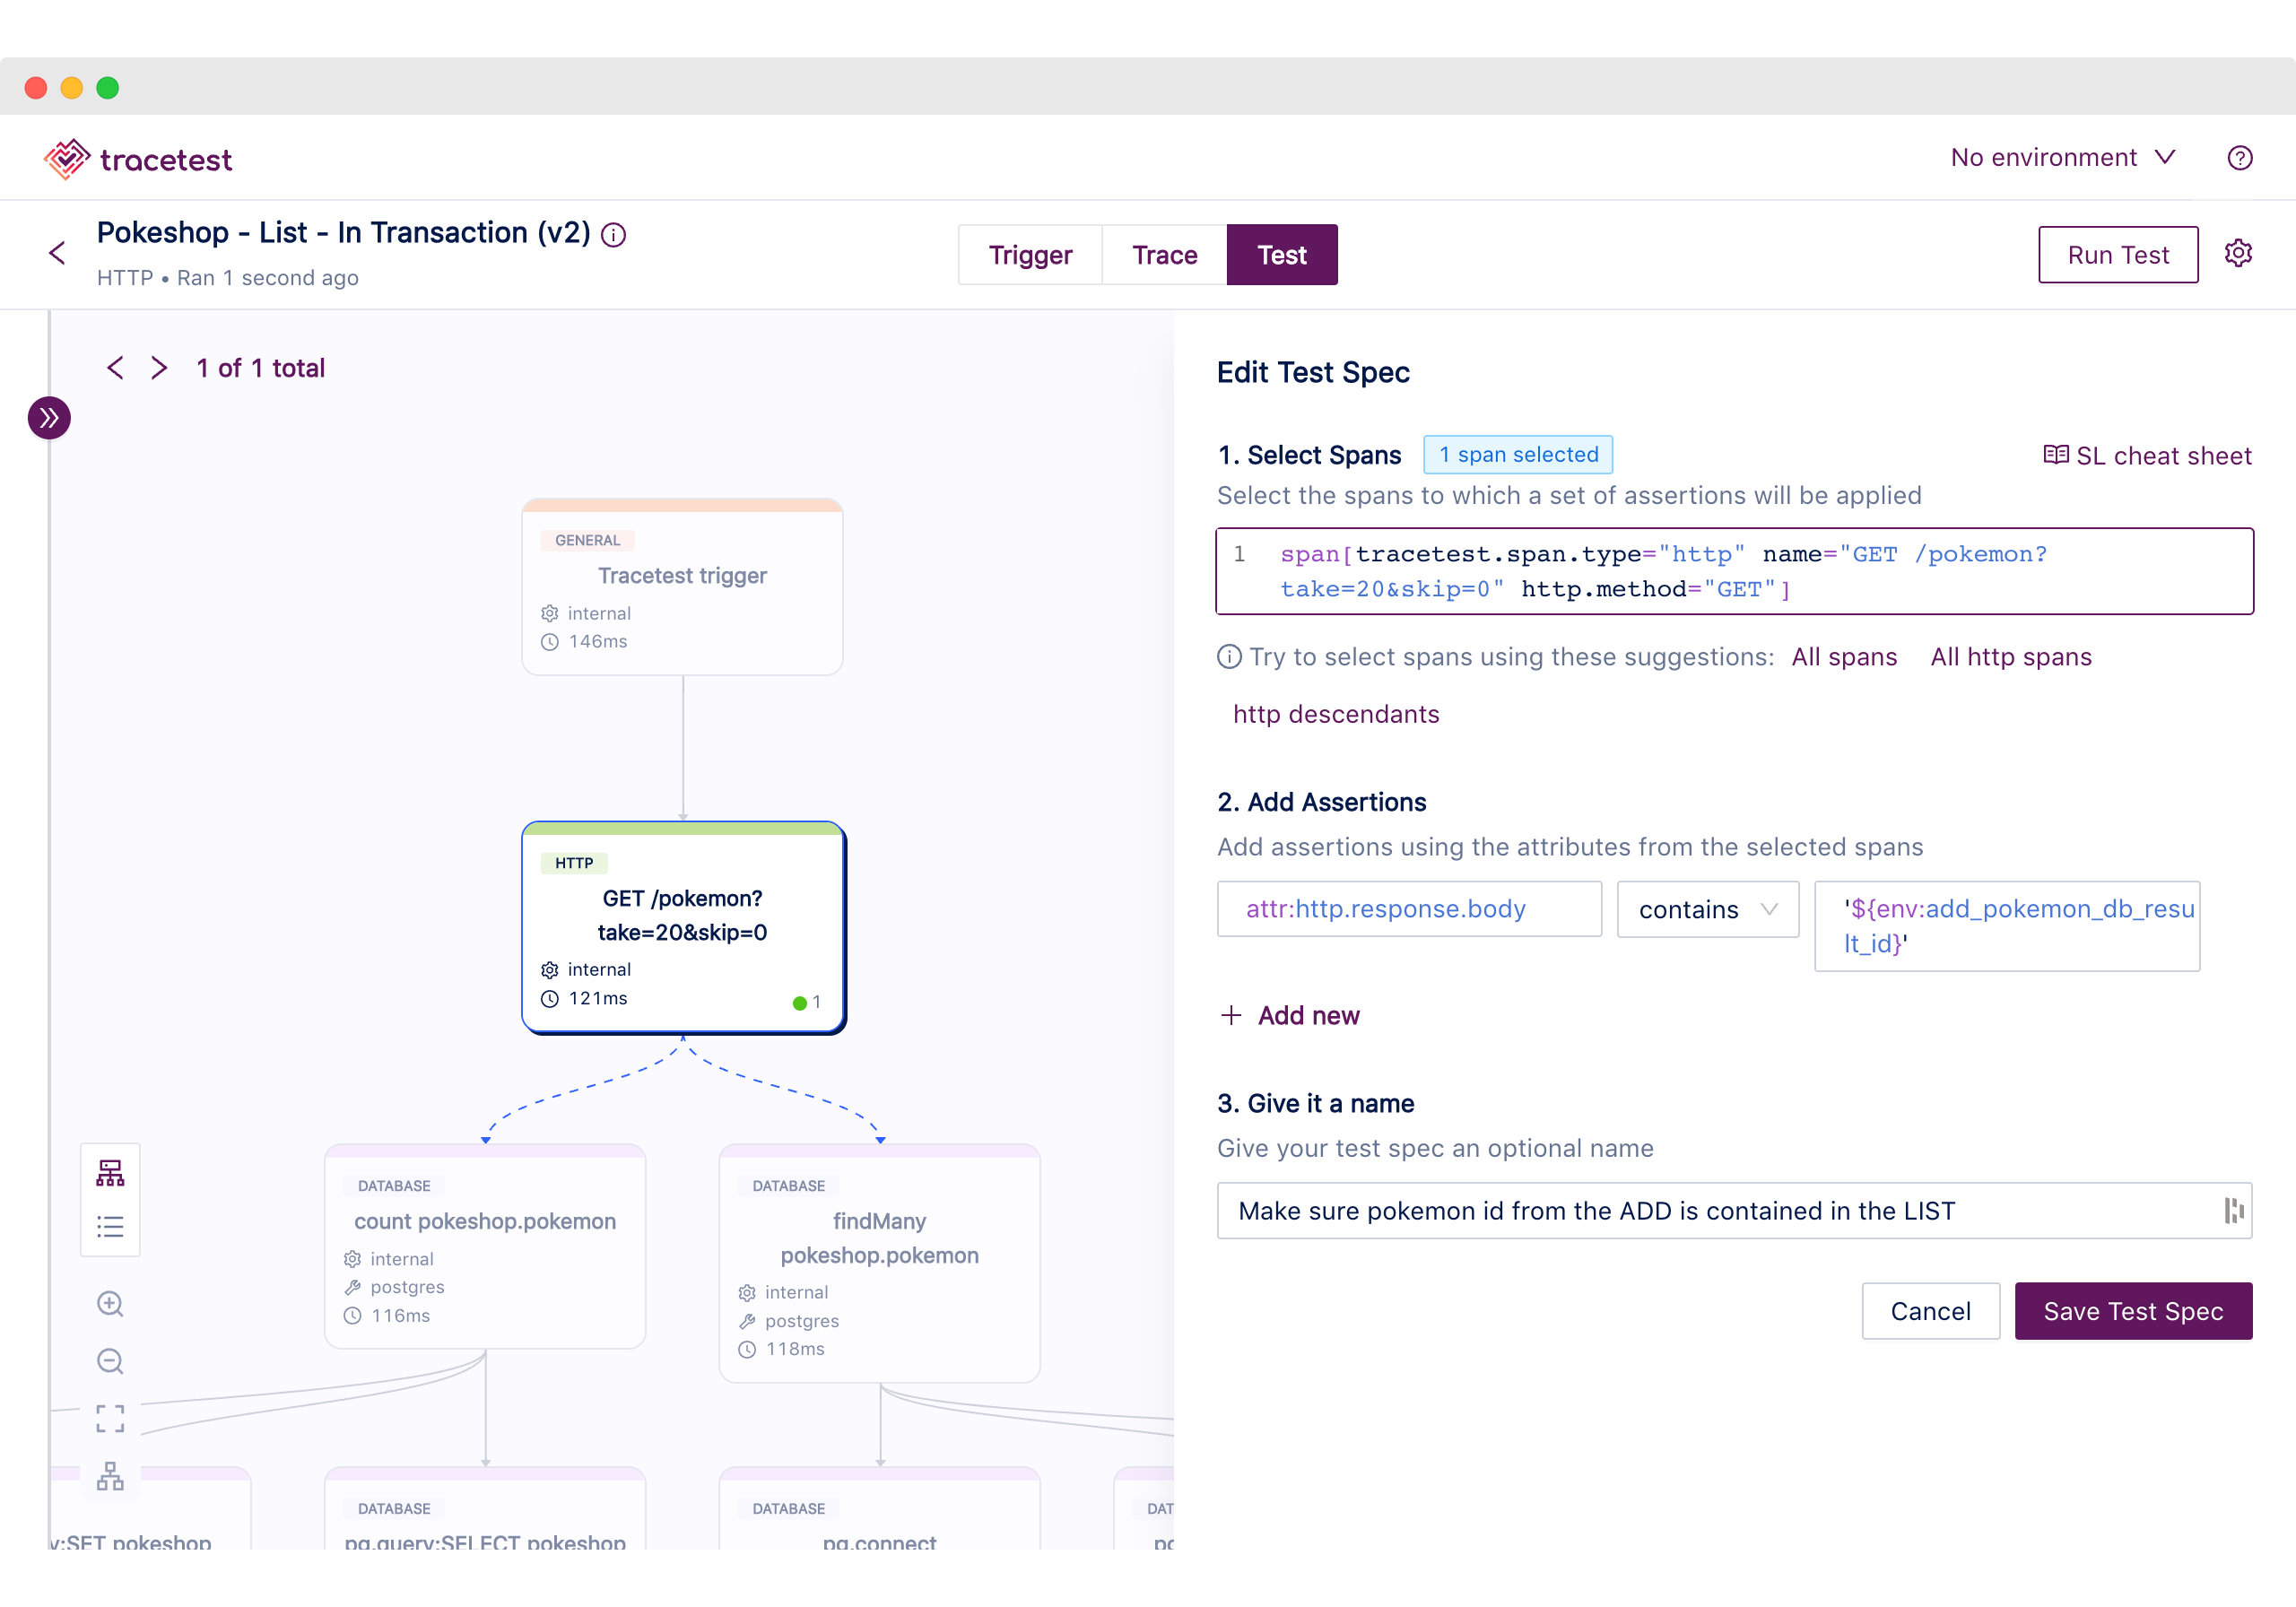Switch to graph diagram view
The width and height of the screenshot is (2296, 1607).
tap(110, 1173)
